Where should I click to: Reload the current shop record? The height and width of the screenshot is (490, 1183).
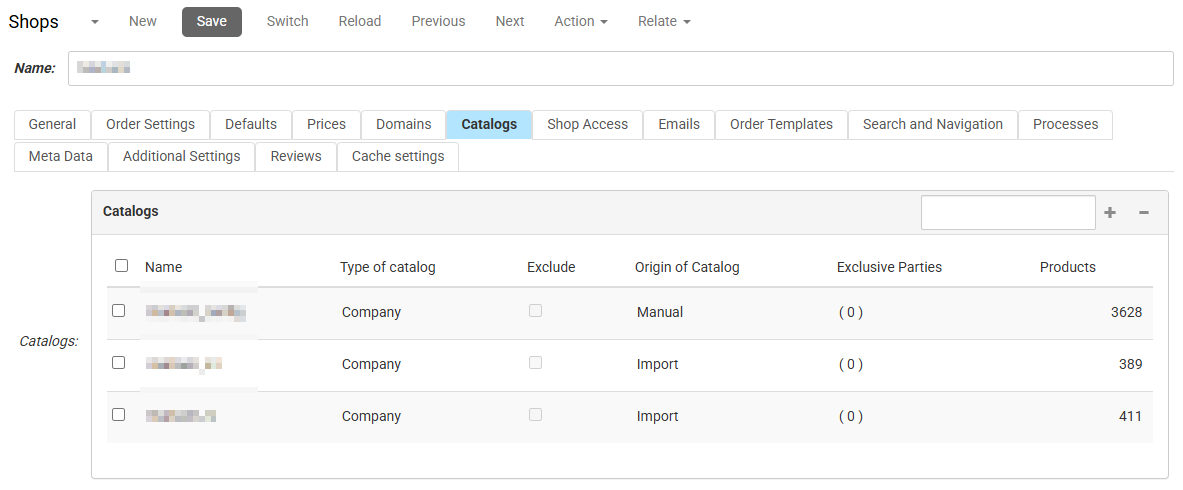pyautogui.click(x=360, y=21)
